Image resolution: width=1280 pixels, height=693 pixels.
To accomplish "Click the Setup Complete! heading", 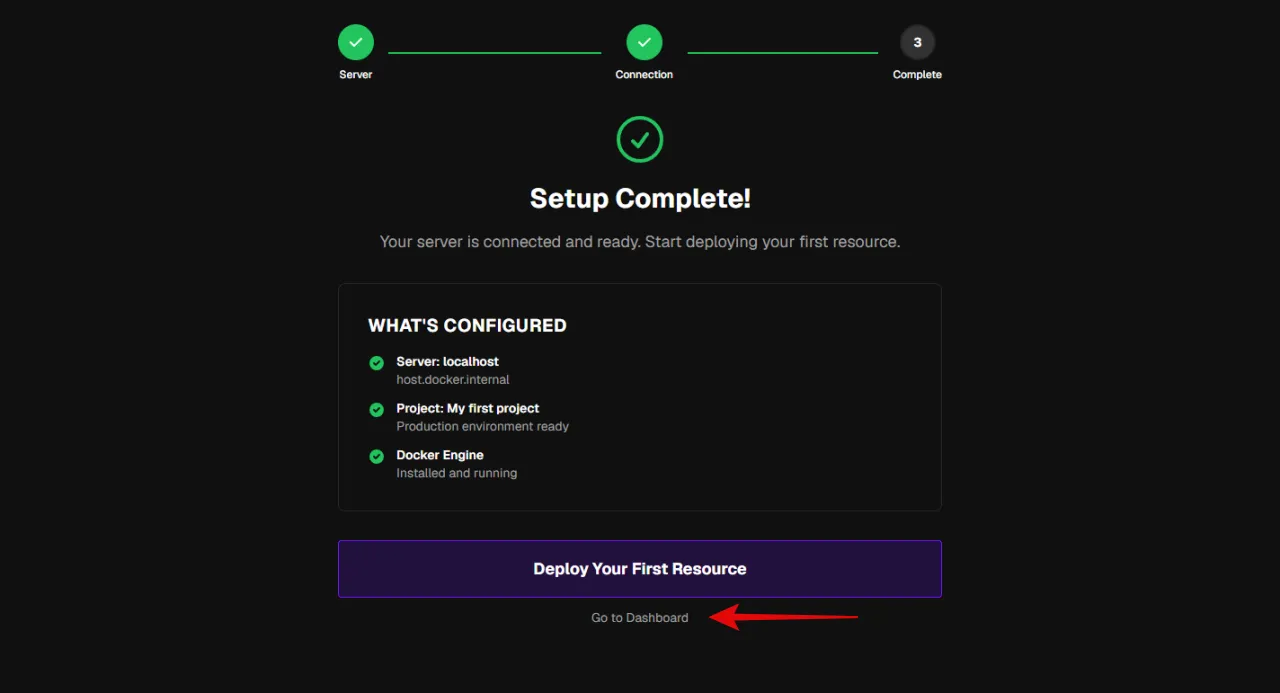I will (640, 198).
